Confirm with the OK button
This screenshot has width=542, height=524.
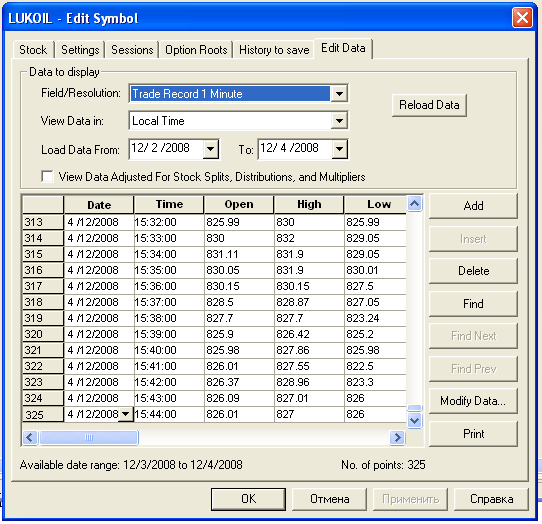click(x=248, y=499)
